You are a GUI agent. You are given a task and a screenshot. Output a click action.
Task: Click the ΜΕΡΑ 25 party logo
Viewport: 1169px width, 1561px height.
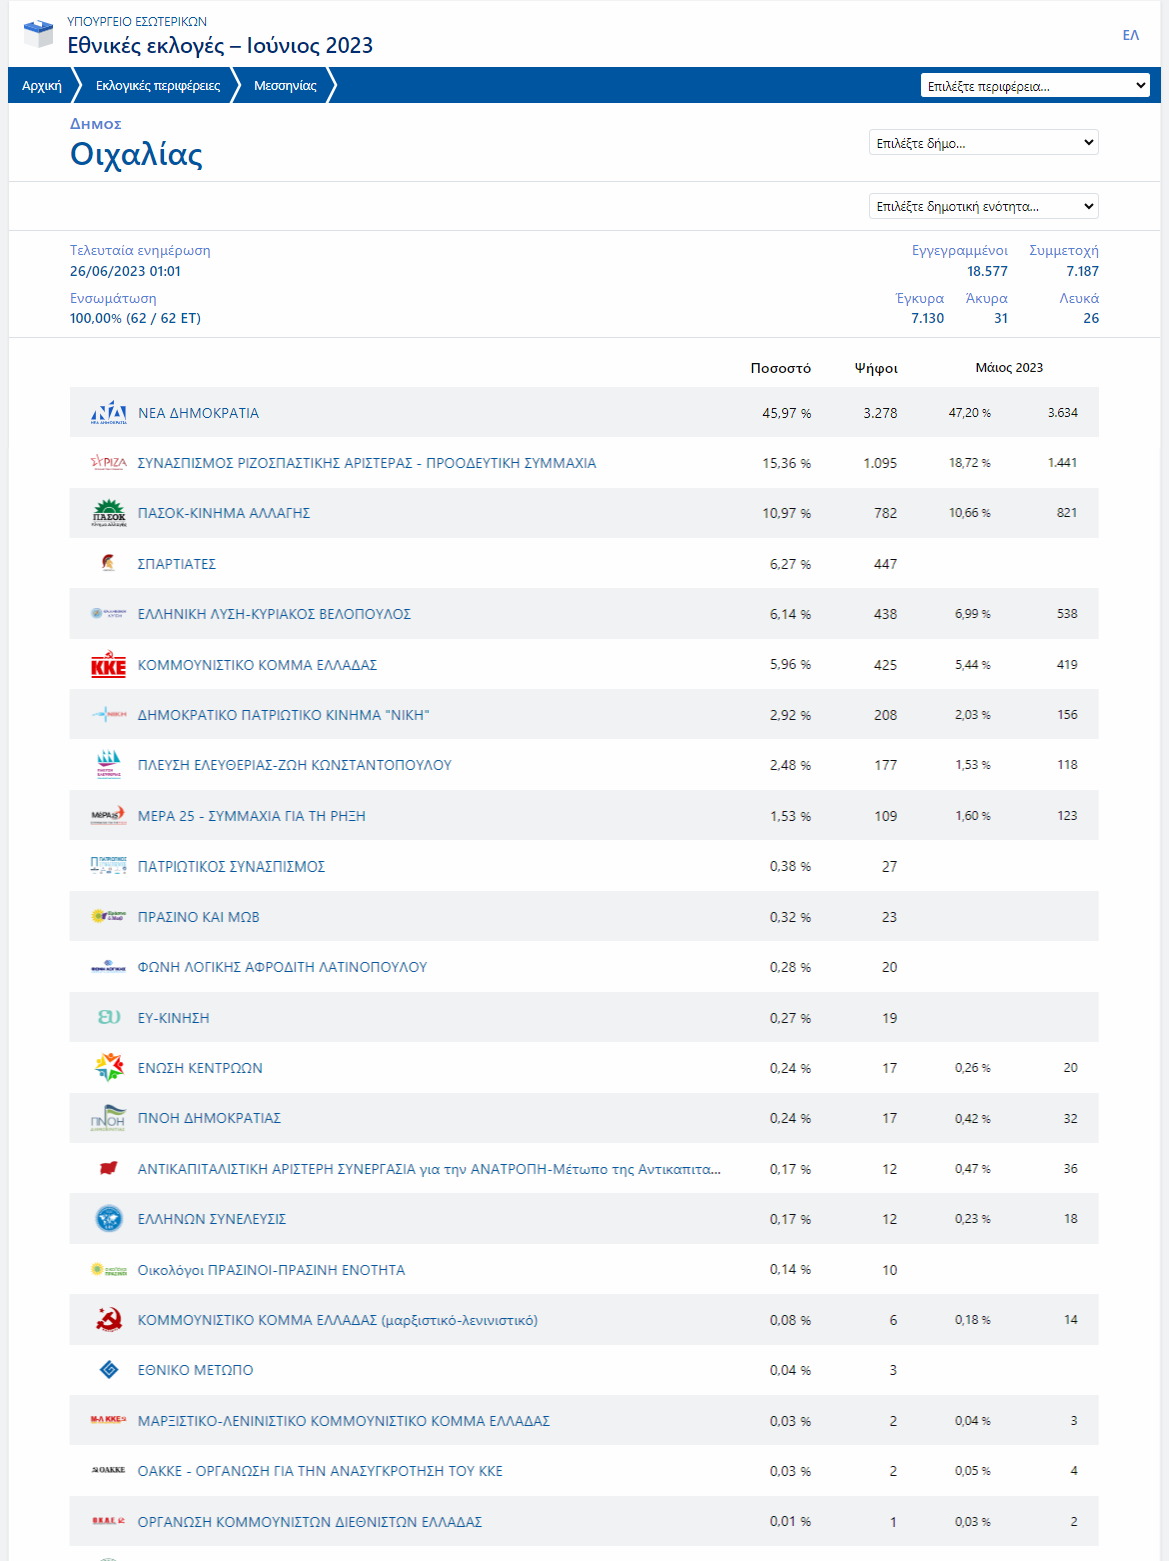click(109, 816)
